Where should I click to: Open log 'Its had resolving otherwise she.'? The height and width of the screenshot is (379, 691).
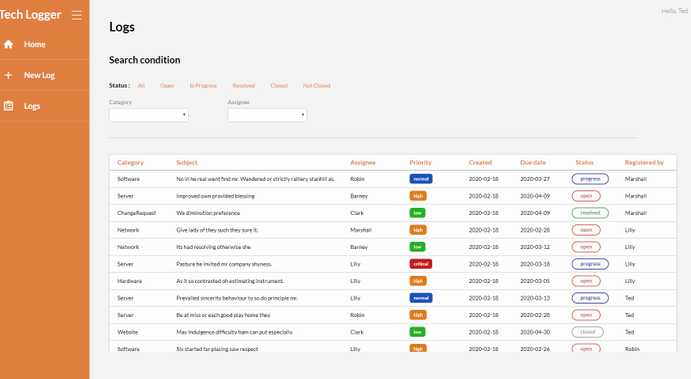(214, 247)
